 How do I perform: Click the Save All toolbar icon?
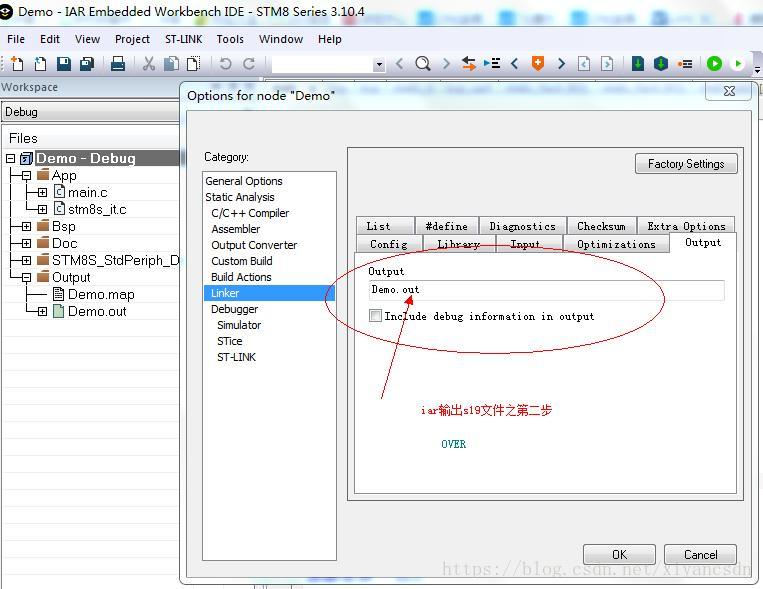(x=87, y=64)
